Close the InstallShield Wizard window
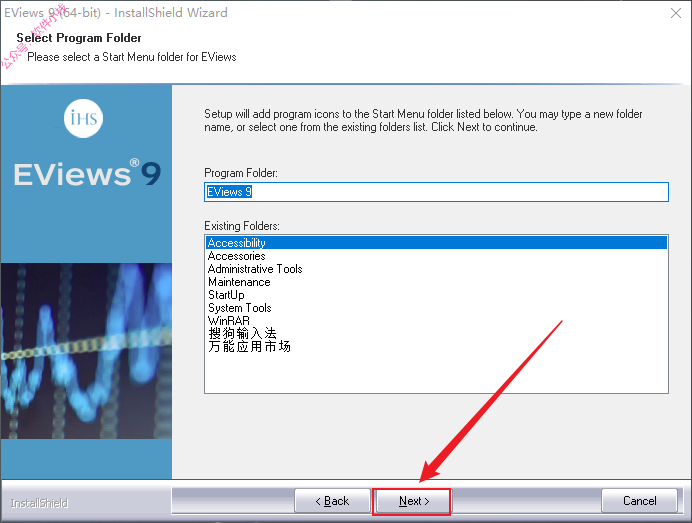Viewport: 692px width, 523px height. click(x=676, y=13)
